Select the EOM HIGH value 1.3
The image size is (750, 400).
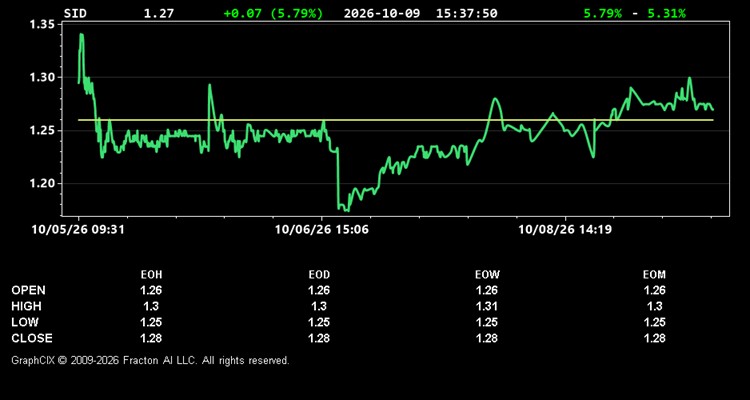coord(654,306)
